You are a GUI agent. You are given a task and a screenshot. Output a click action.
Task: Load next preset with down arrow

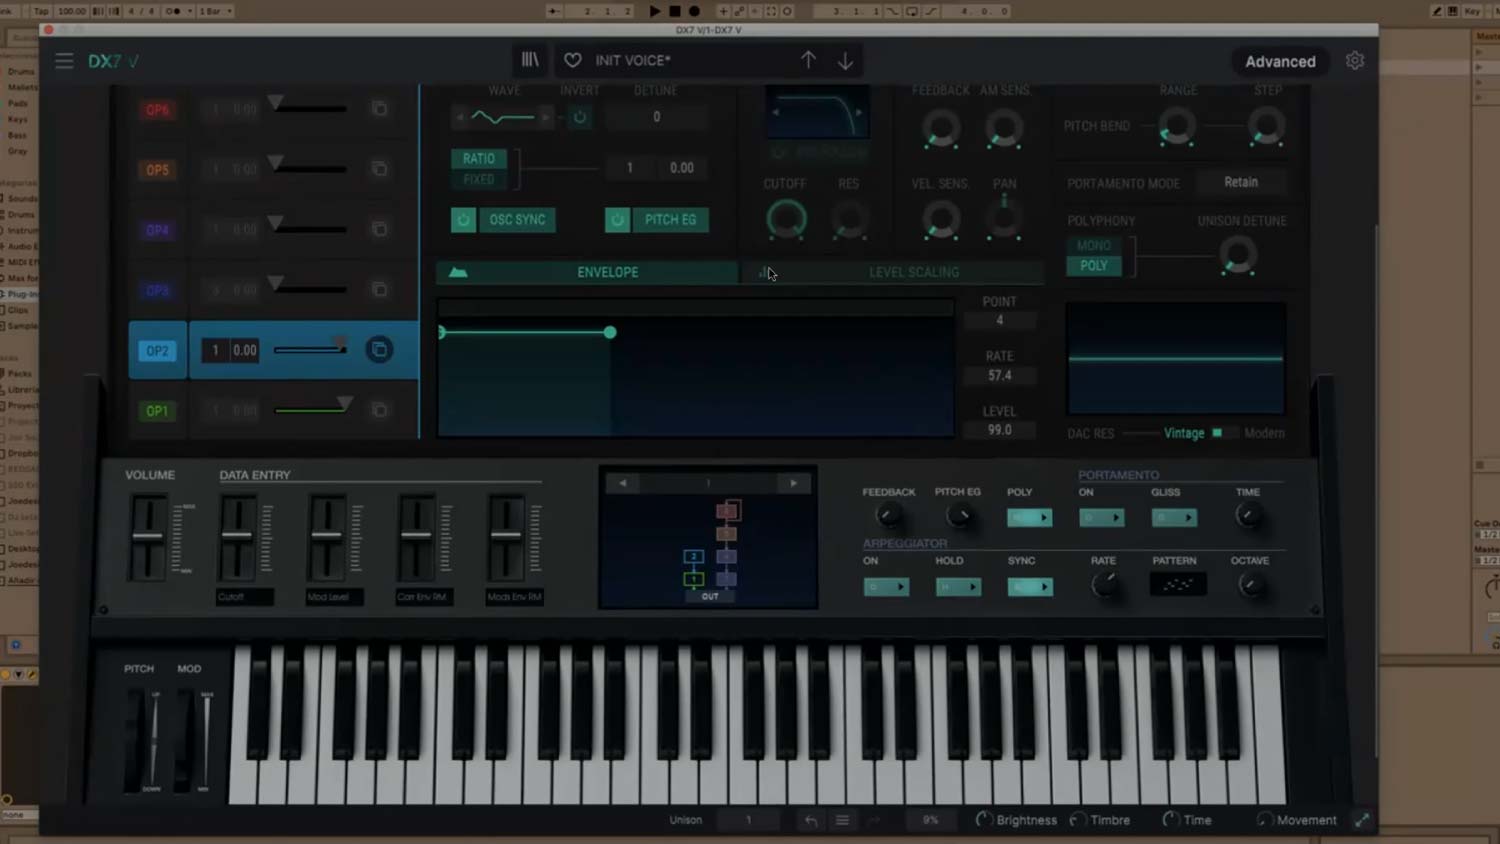click(x=845, y=61)
